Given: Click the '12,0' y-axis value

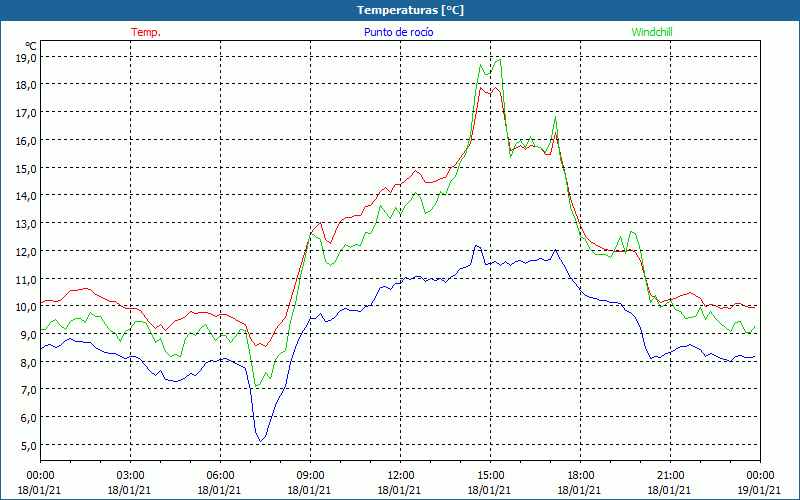Looking at the screenshot, I should coord(26,252).
